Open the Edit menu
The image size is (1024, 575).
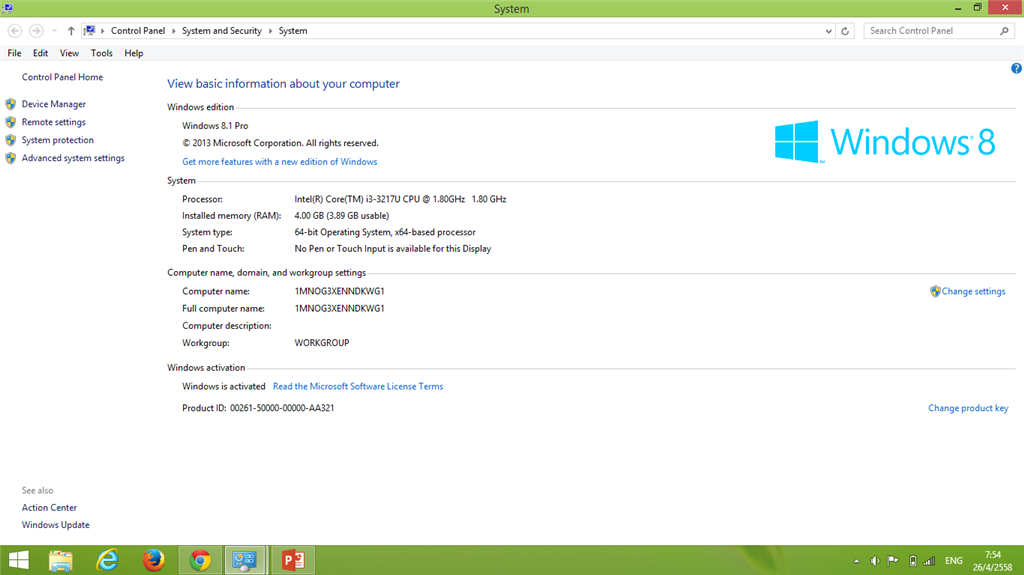click(x=40, y=53)
